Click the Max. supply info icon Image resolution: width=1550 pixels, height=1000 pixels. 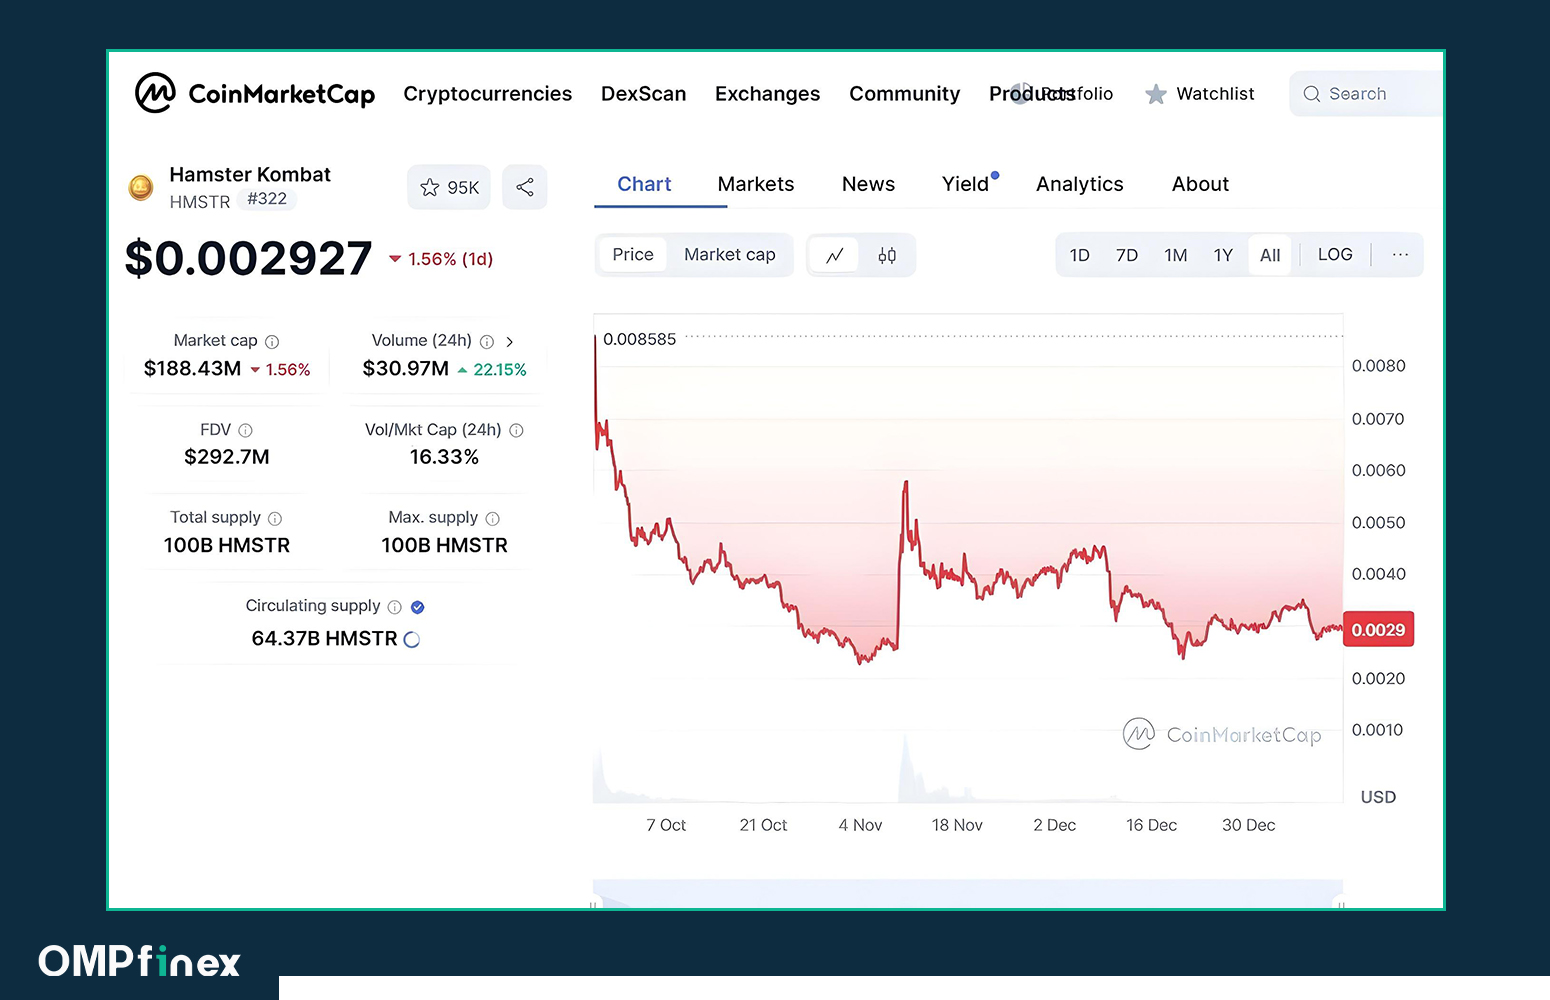[x=493, y=519]
